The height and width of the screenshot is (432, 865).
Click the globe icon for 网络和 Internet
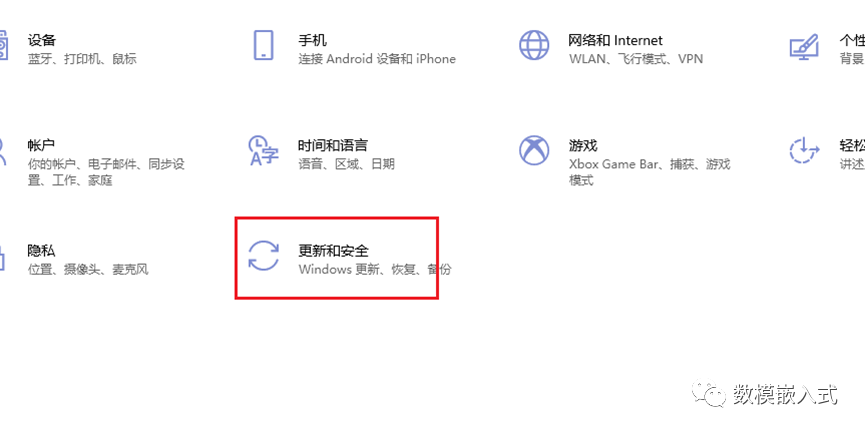[534, 45]
